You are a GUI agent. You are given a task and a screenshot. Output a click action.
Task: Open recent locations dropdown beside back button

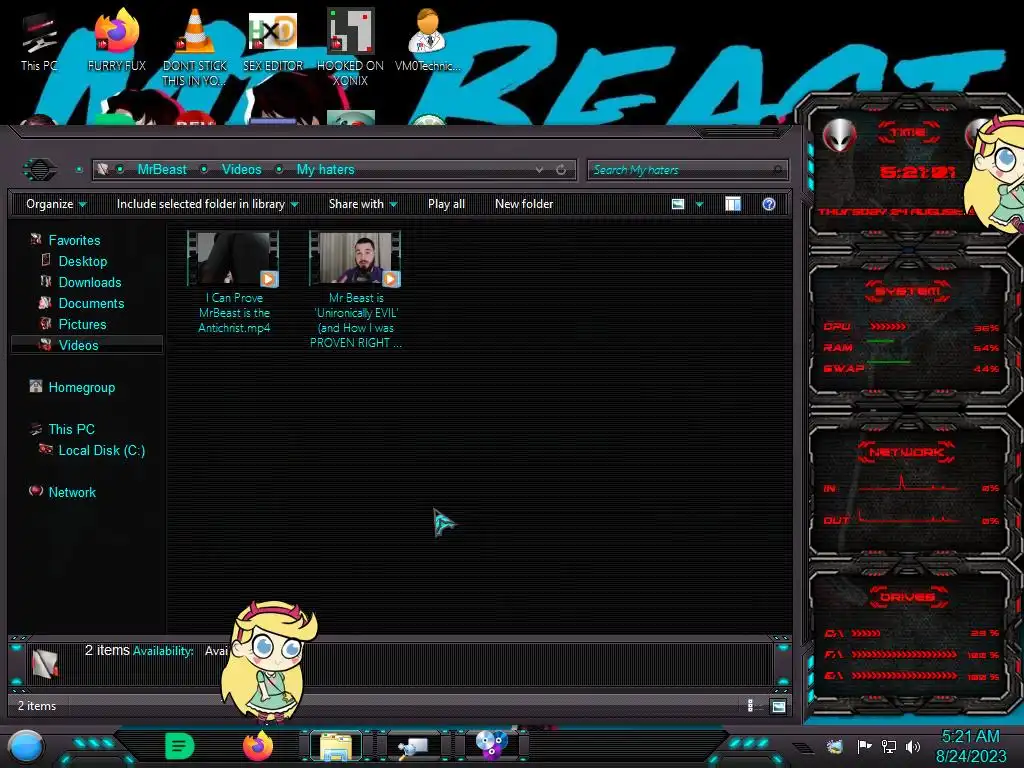pyautogui.click(x=79, y=170)
